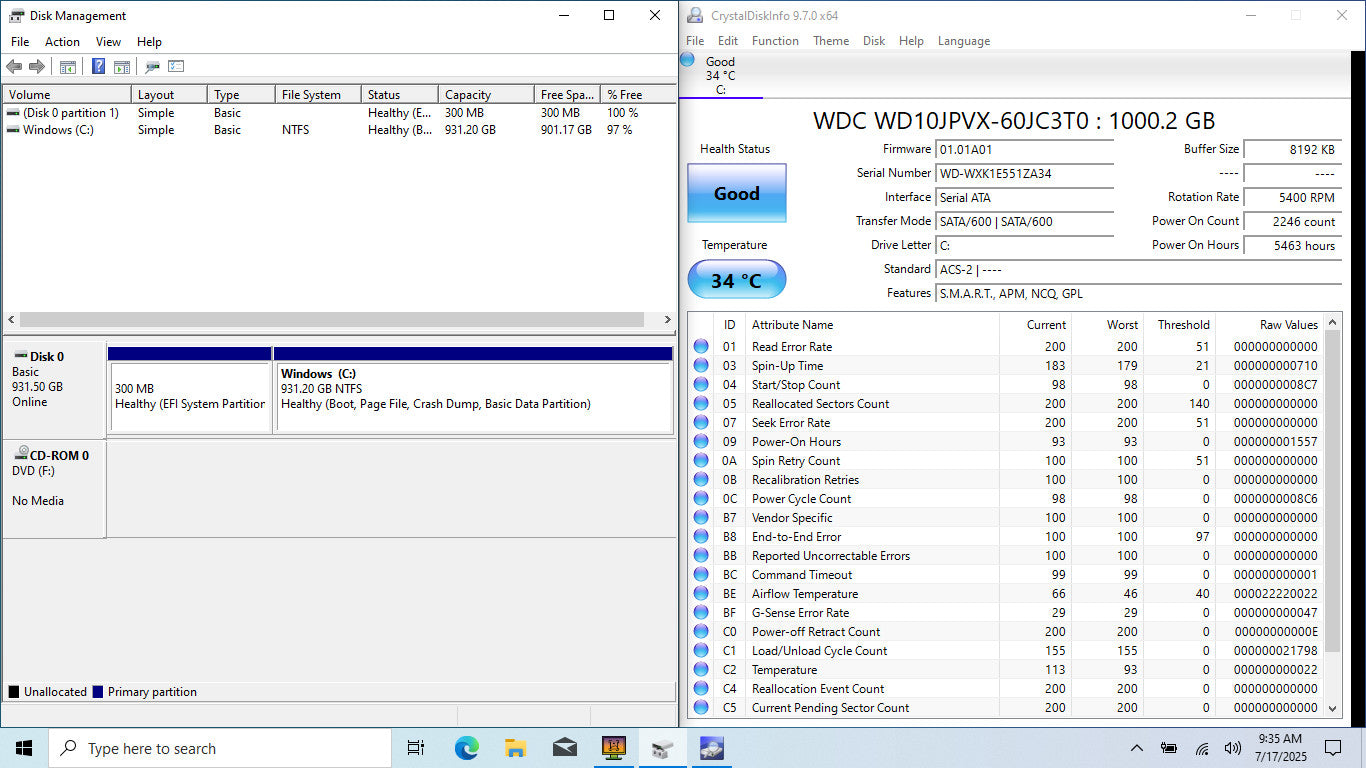Click the blue status circle for Reallocated Sectors Count

tap(701, 404)
